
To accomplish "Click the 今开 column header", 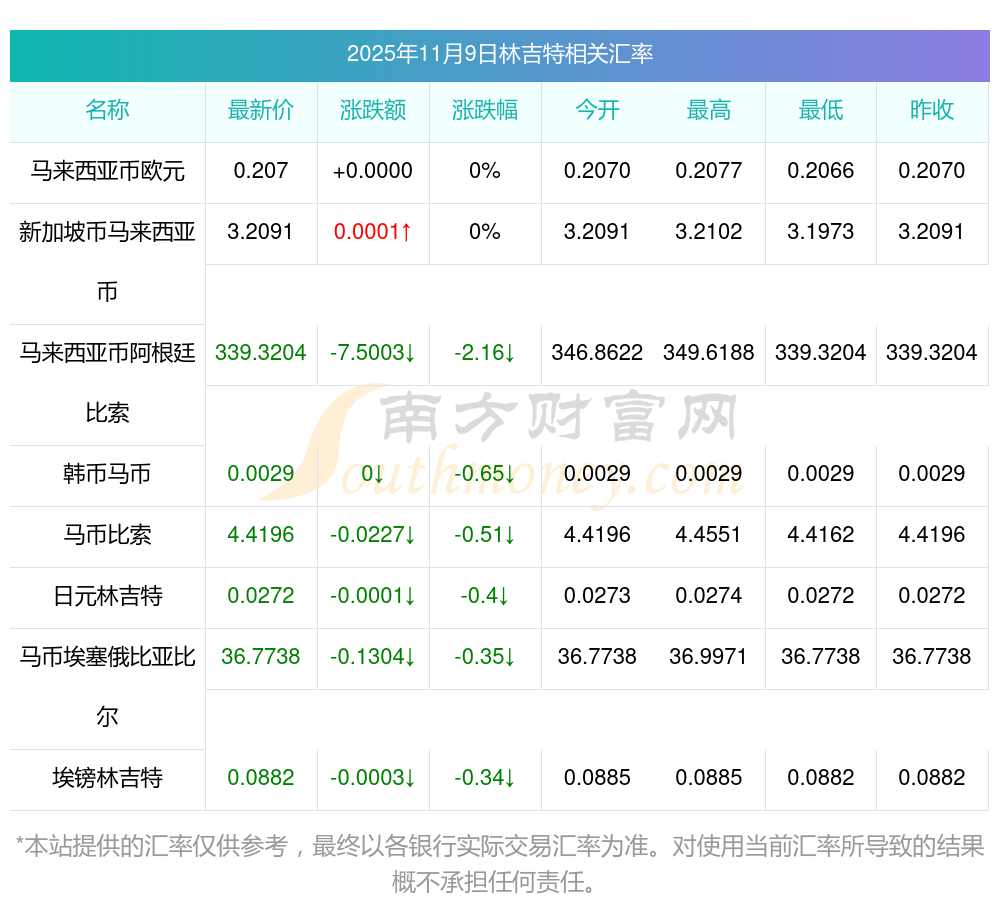I will pyautogui.click(x=597, y=110).
